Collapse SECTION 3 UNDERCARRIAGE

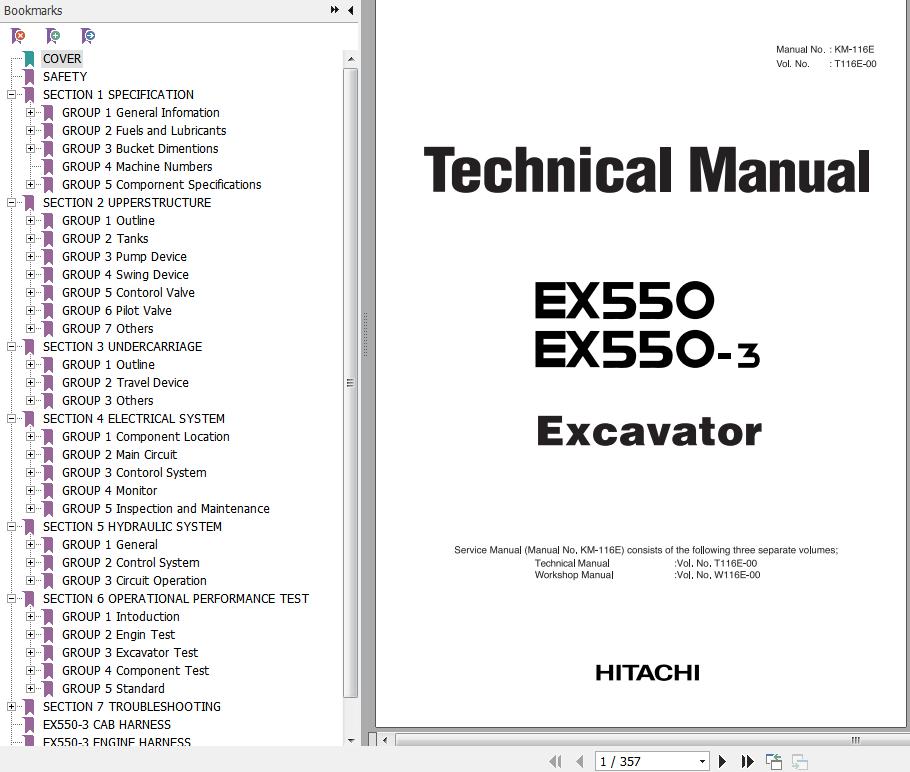pos(11,347)
